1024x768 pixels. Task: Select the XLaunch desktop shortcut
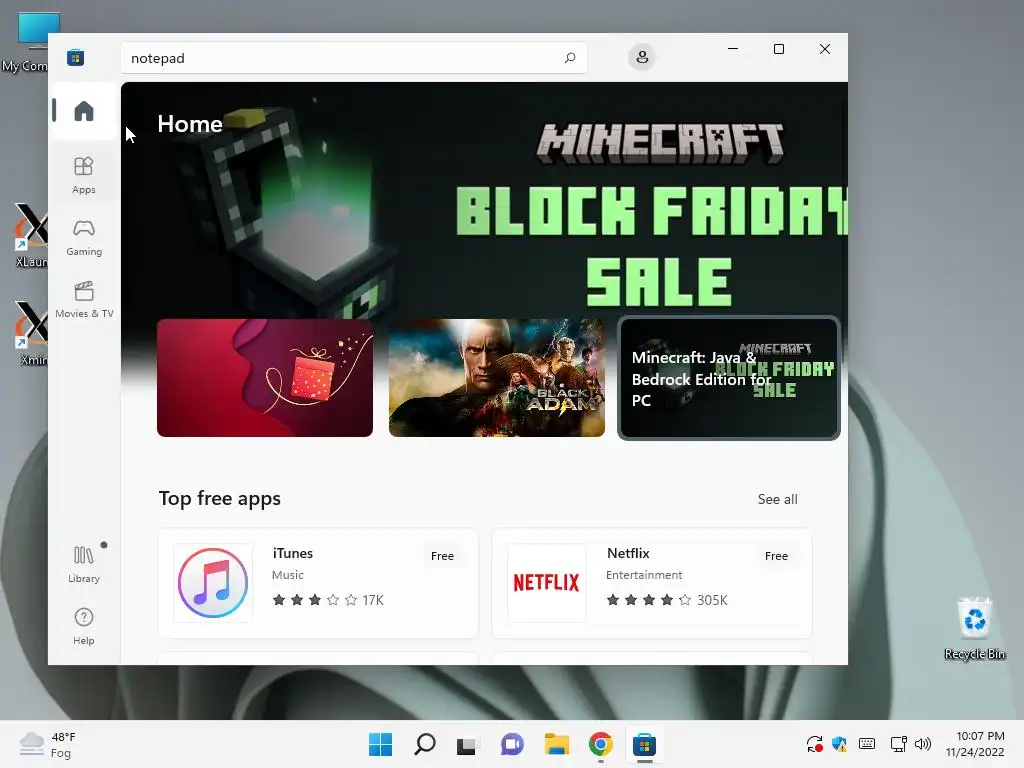[x=31, y=235]
